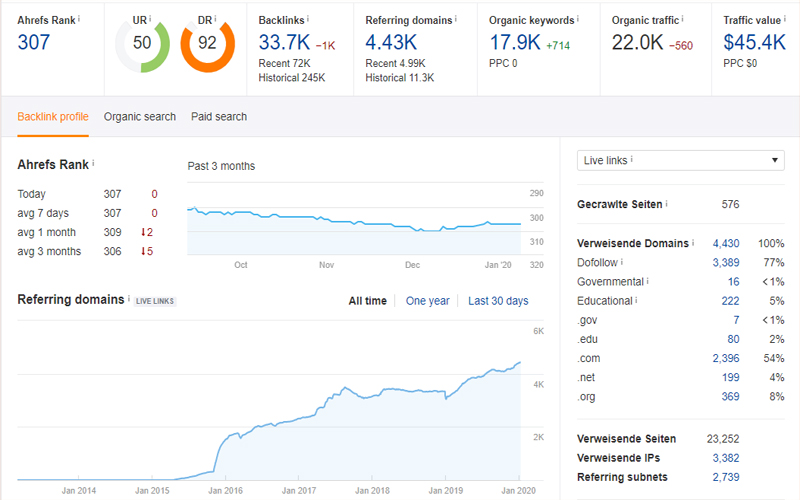The image size is (800, 500).
Task: Open Dofollow domains count 3,389
Action: click(726, 263)
